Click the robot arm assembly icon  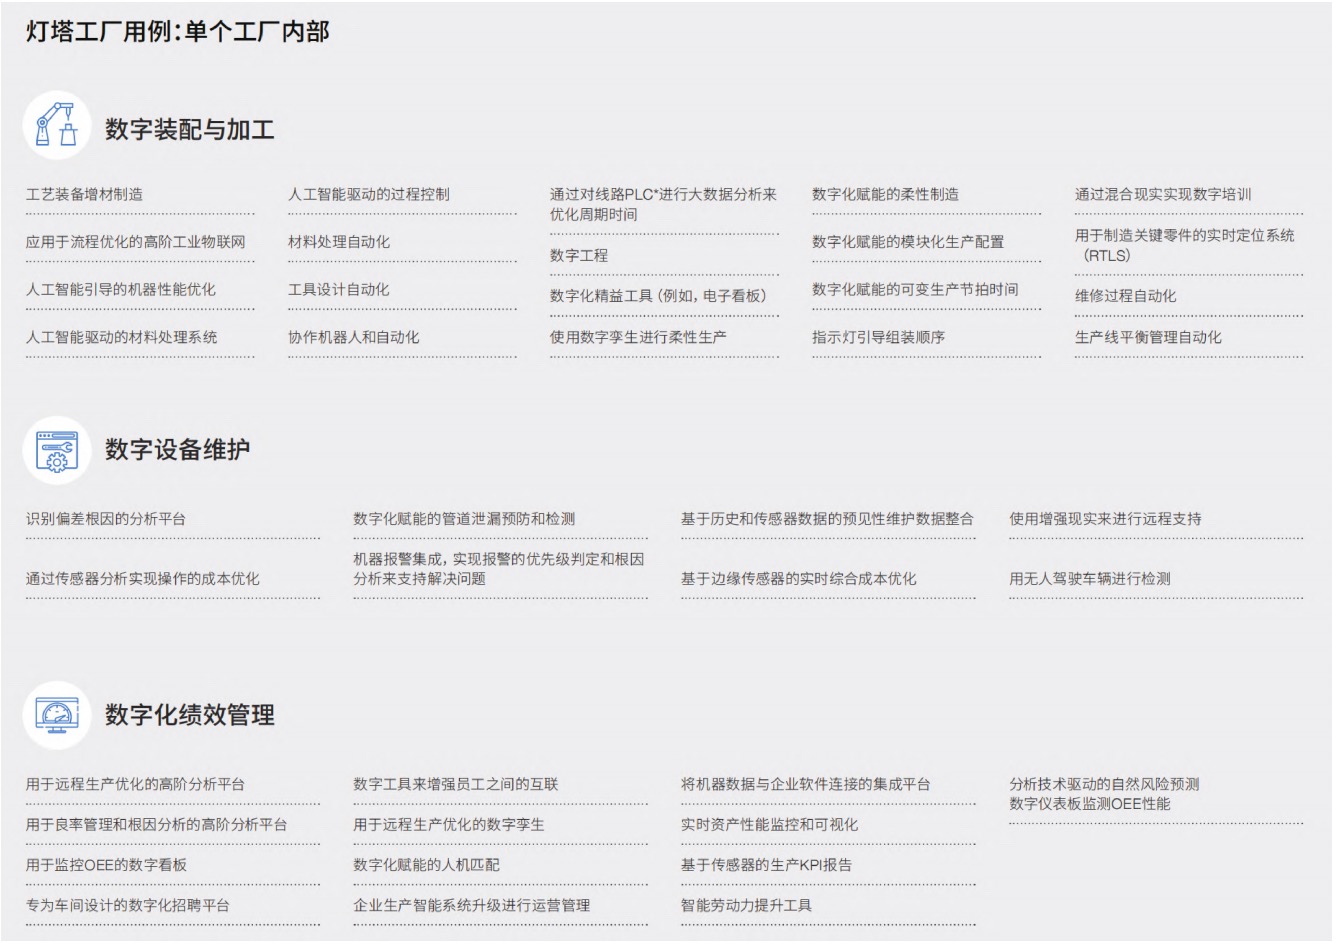[x=57, y=126]
